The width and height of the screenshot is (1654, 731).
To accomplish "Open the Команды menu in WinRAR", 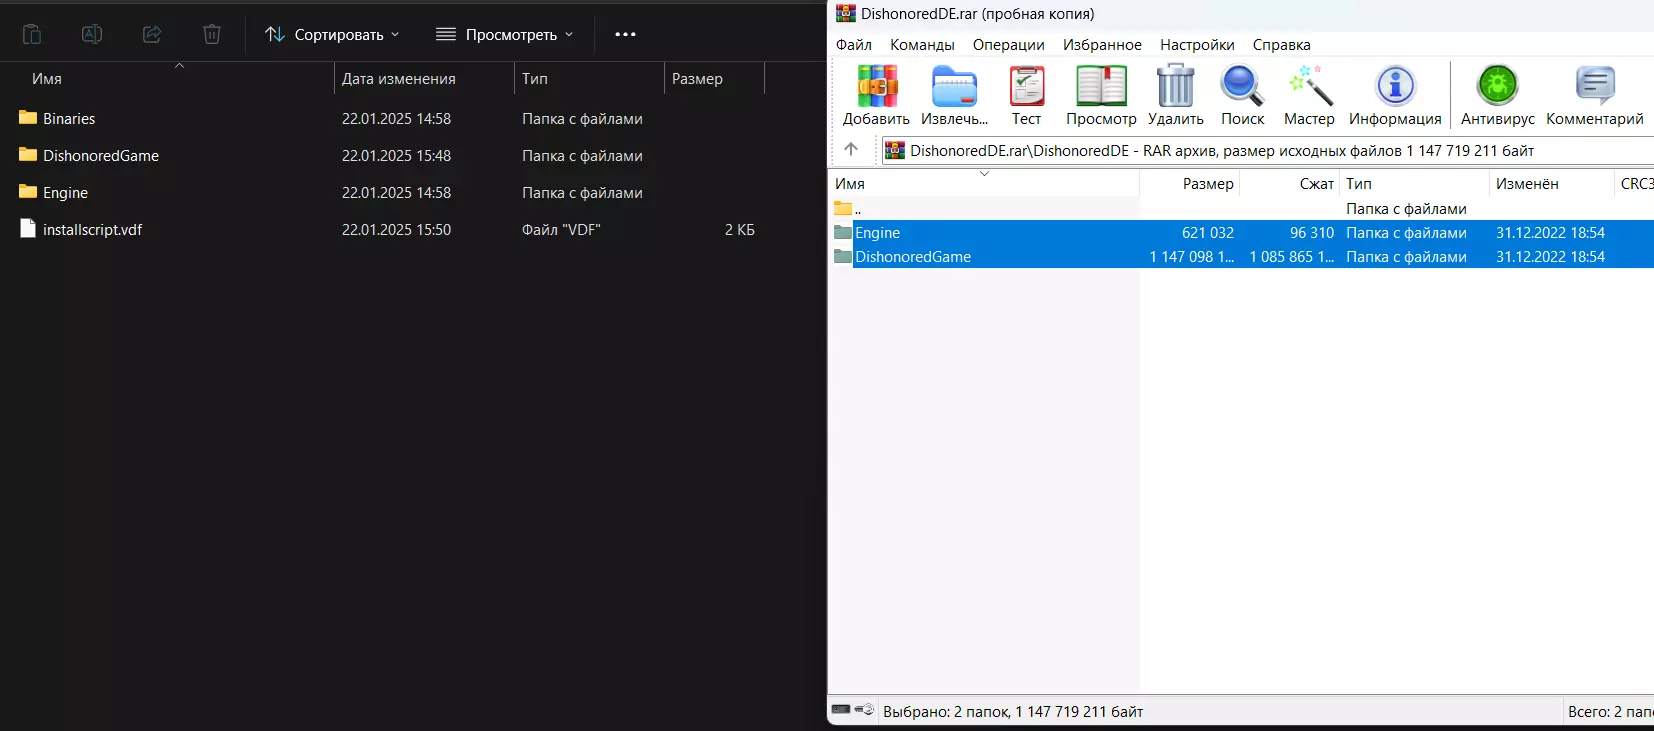I will (922, 45).
